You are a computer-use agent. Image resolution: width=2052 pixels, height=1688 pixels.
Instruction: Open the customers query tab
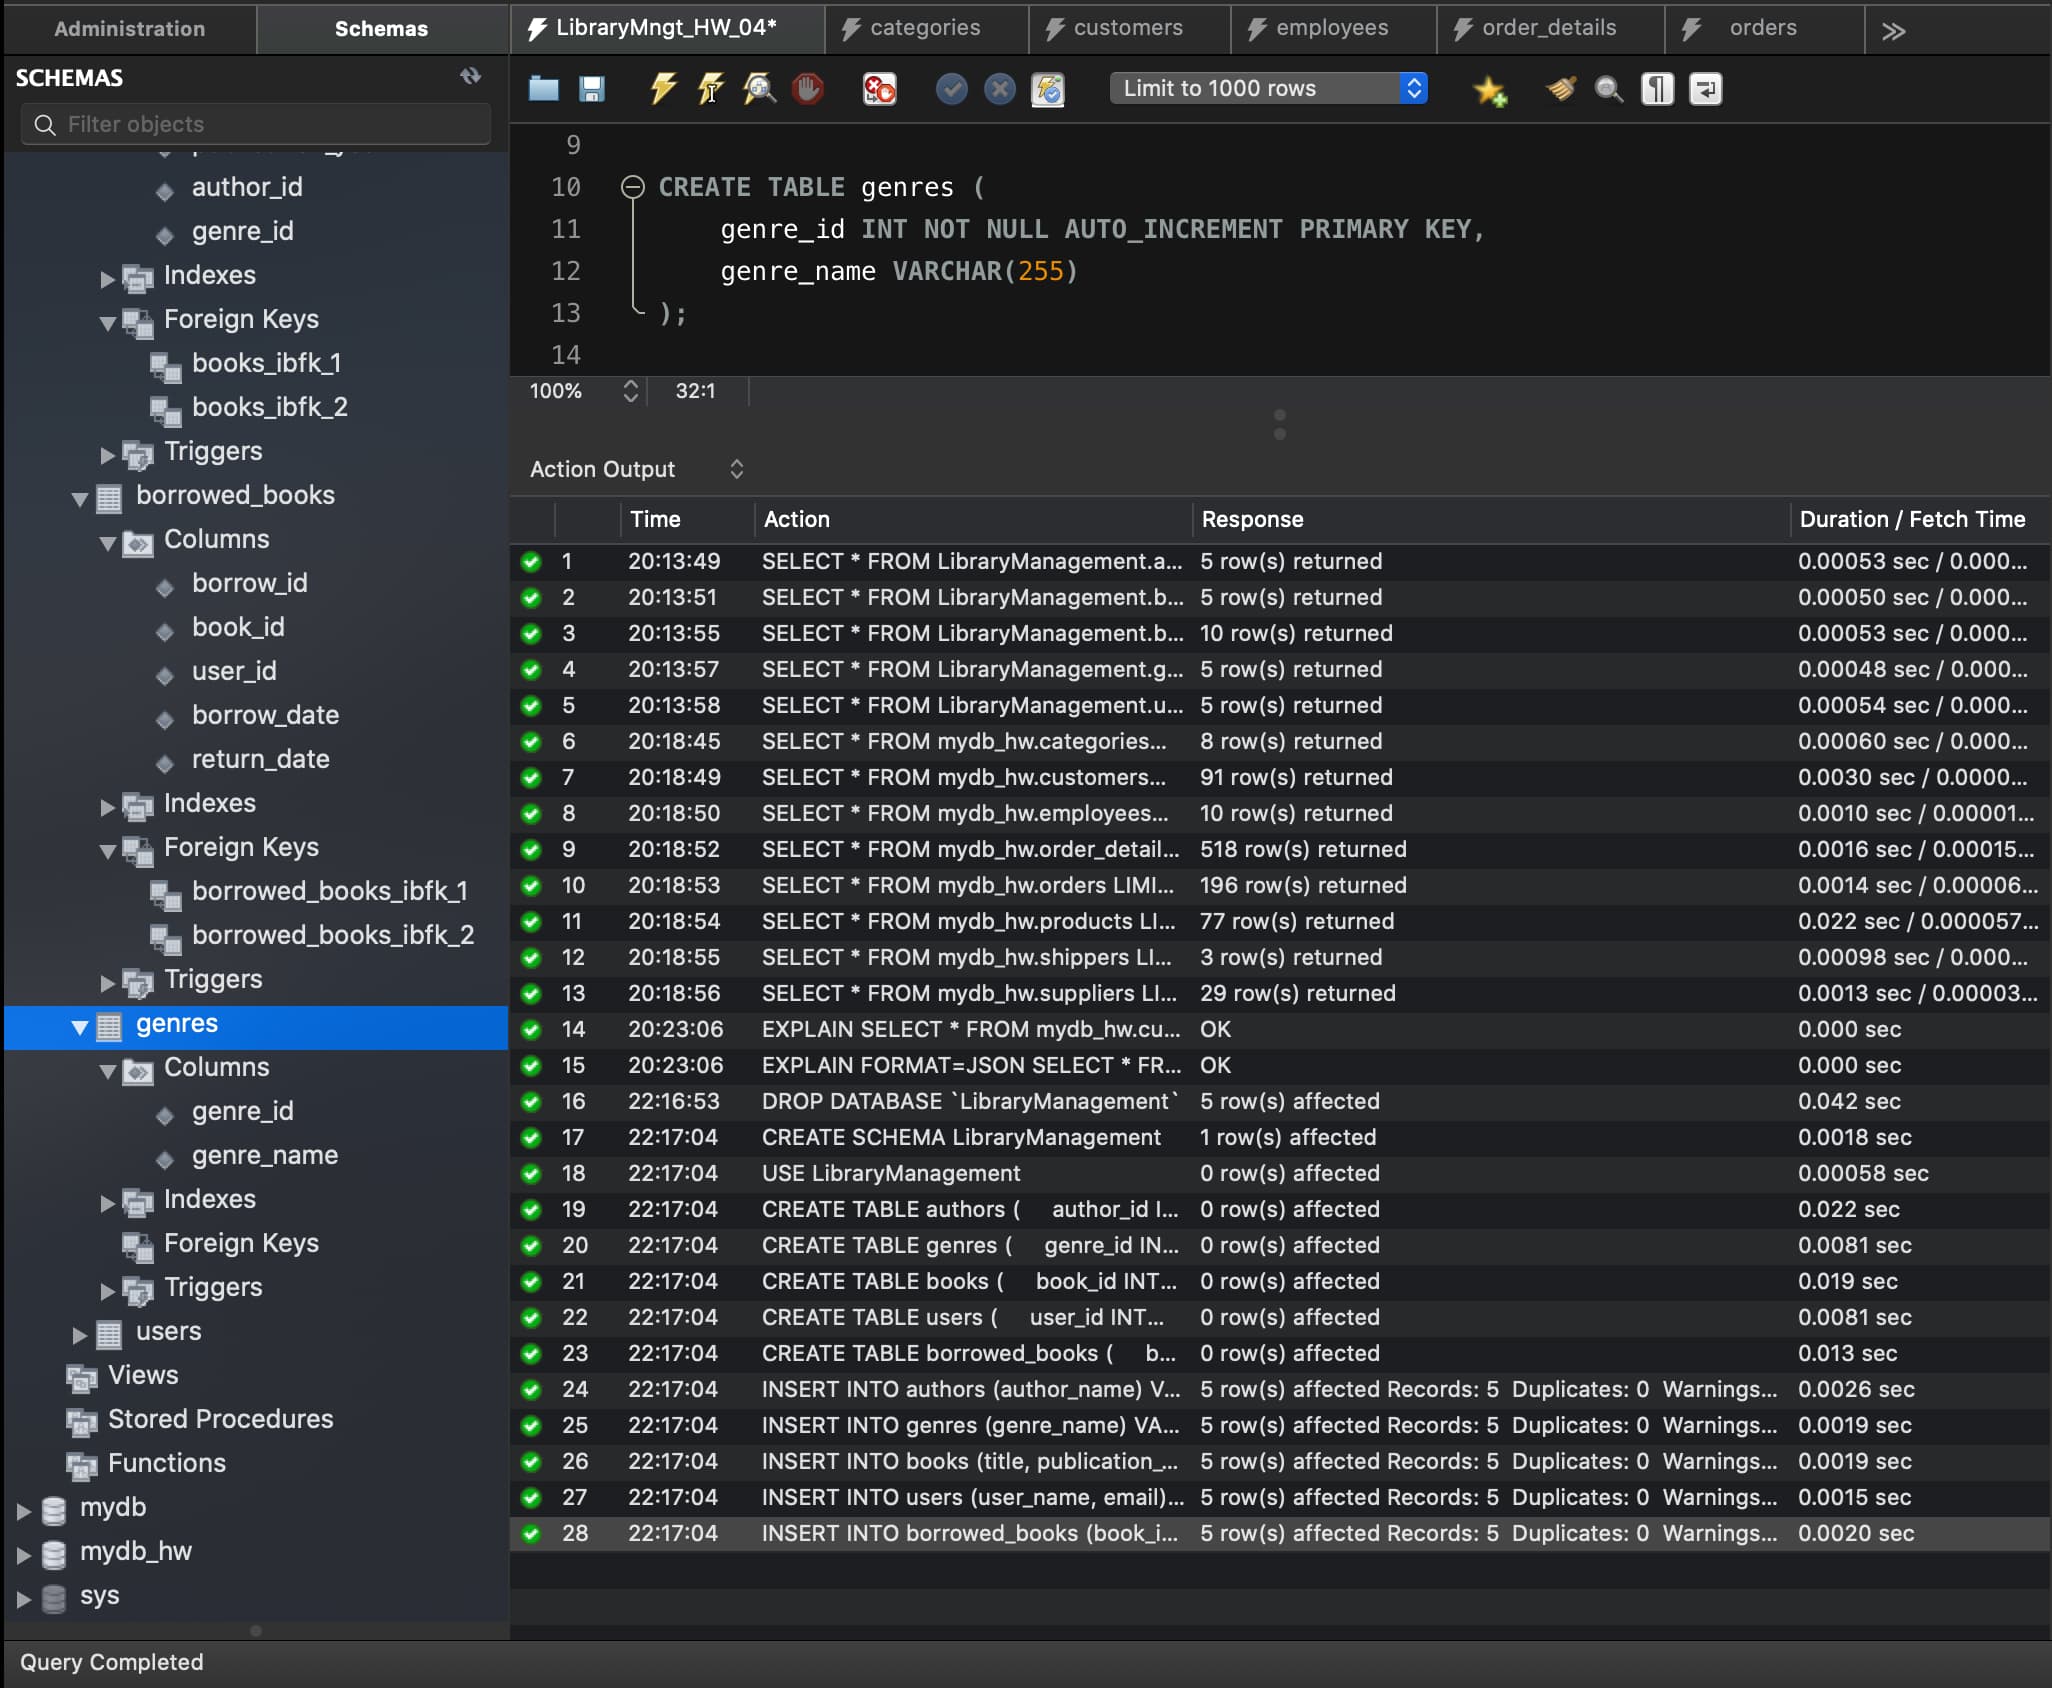pyautogui.click(x=1127, y=28)
